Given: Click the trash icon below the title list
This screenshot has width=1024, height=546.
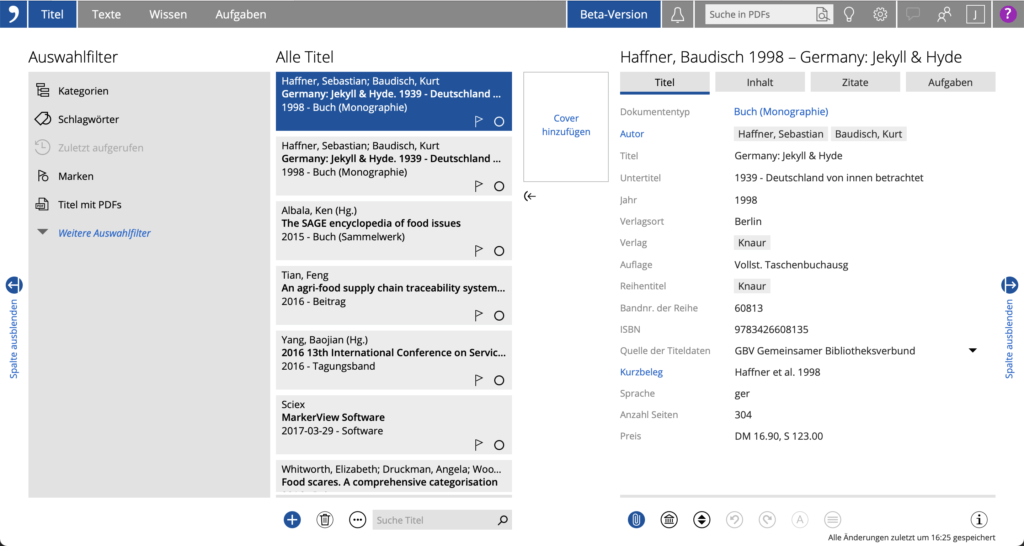Looking at the screenshot, I should click(x=325, y=519).
